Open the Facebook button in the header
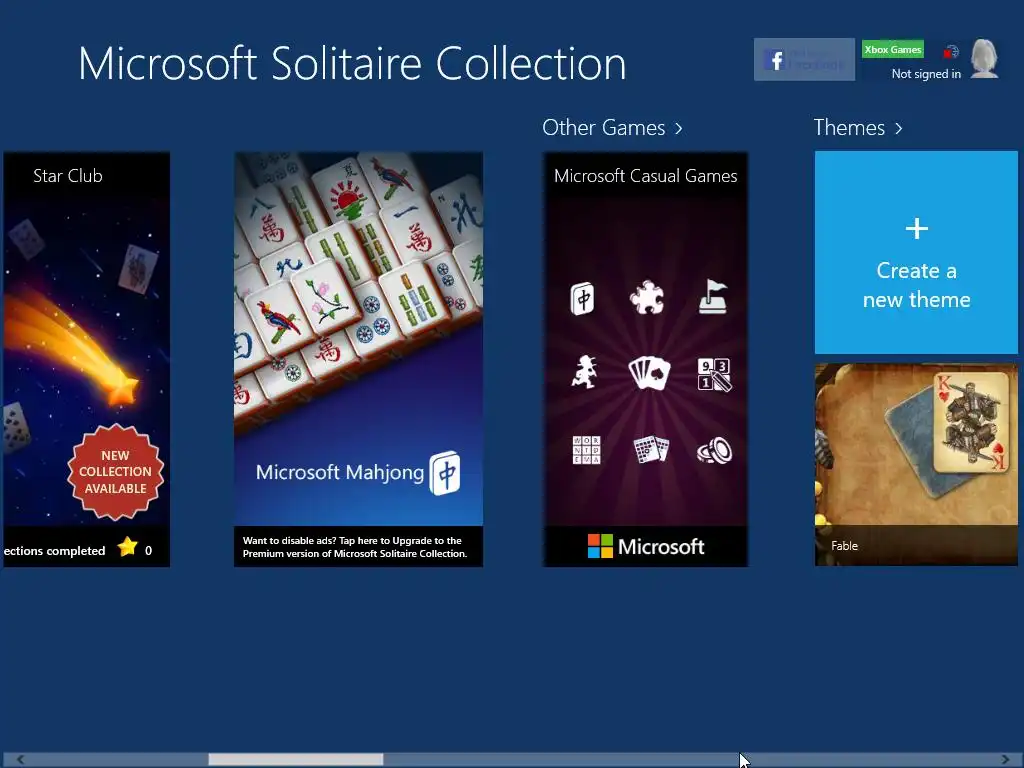This screenshot has height=768, width=1024. click(x=804, y=59)
